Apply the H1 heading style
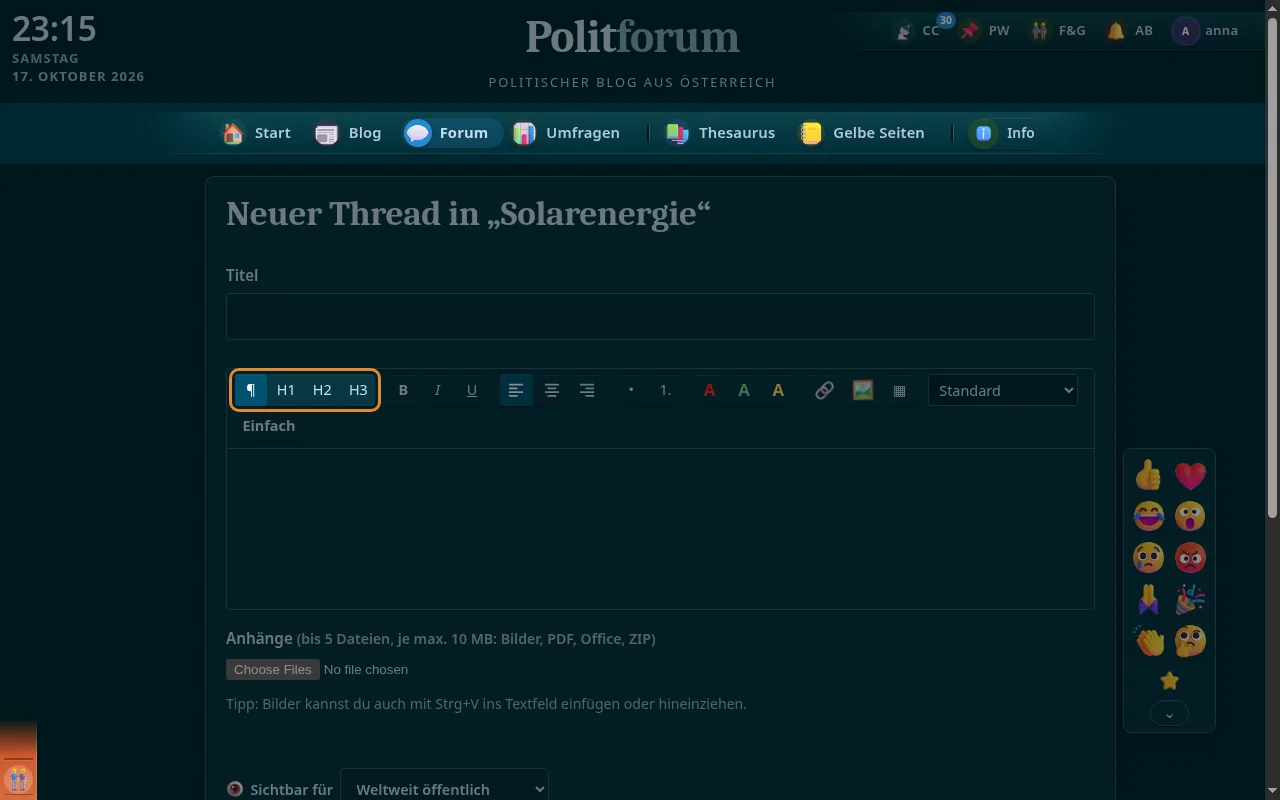The image size is (1280, 800). point(286,390)
